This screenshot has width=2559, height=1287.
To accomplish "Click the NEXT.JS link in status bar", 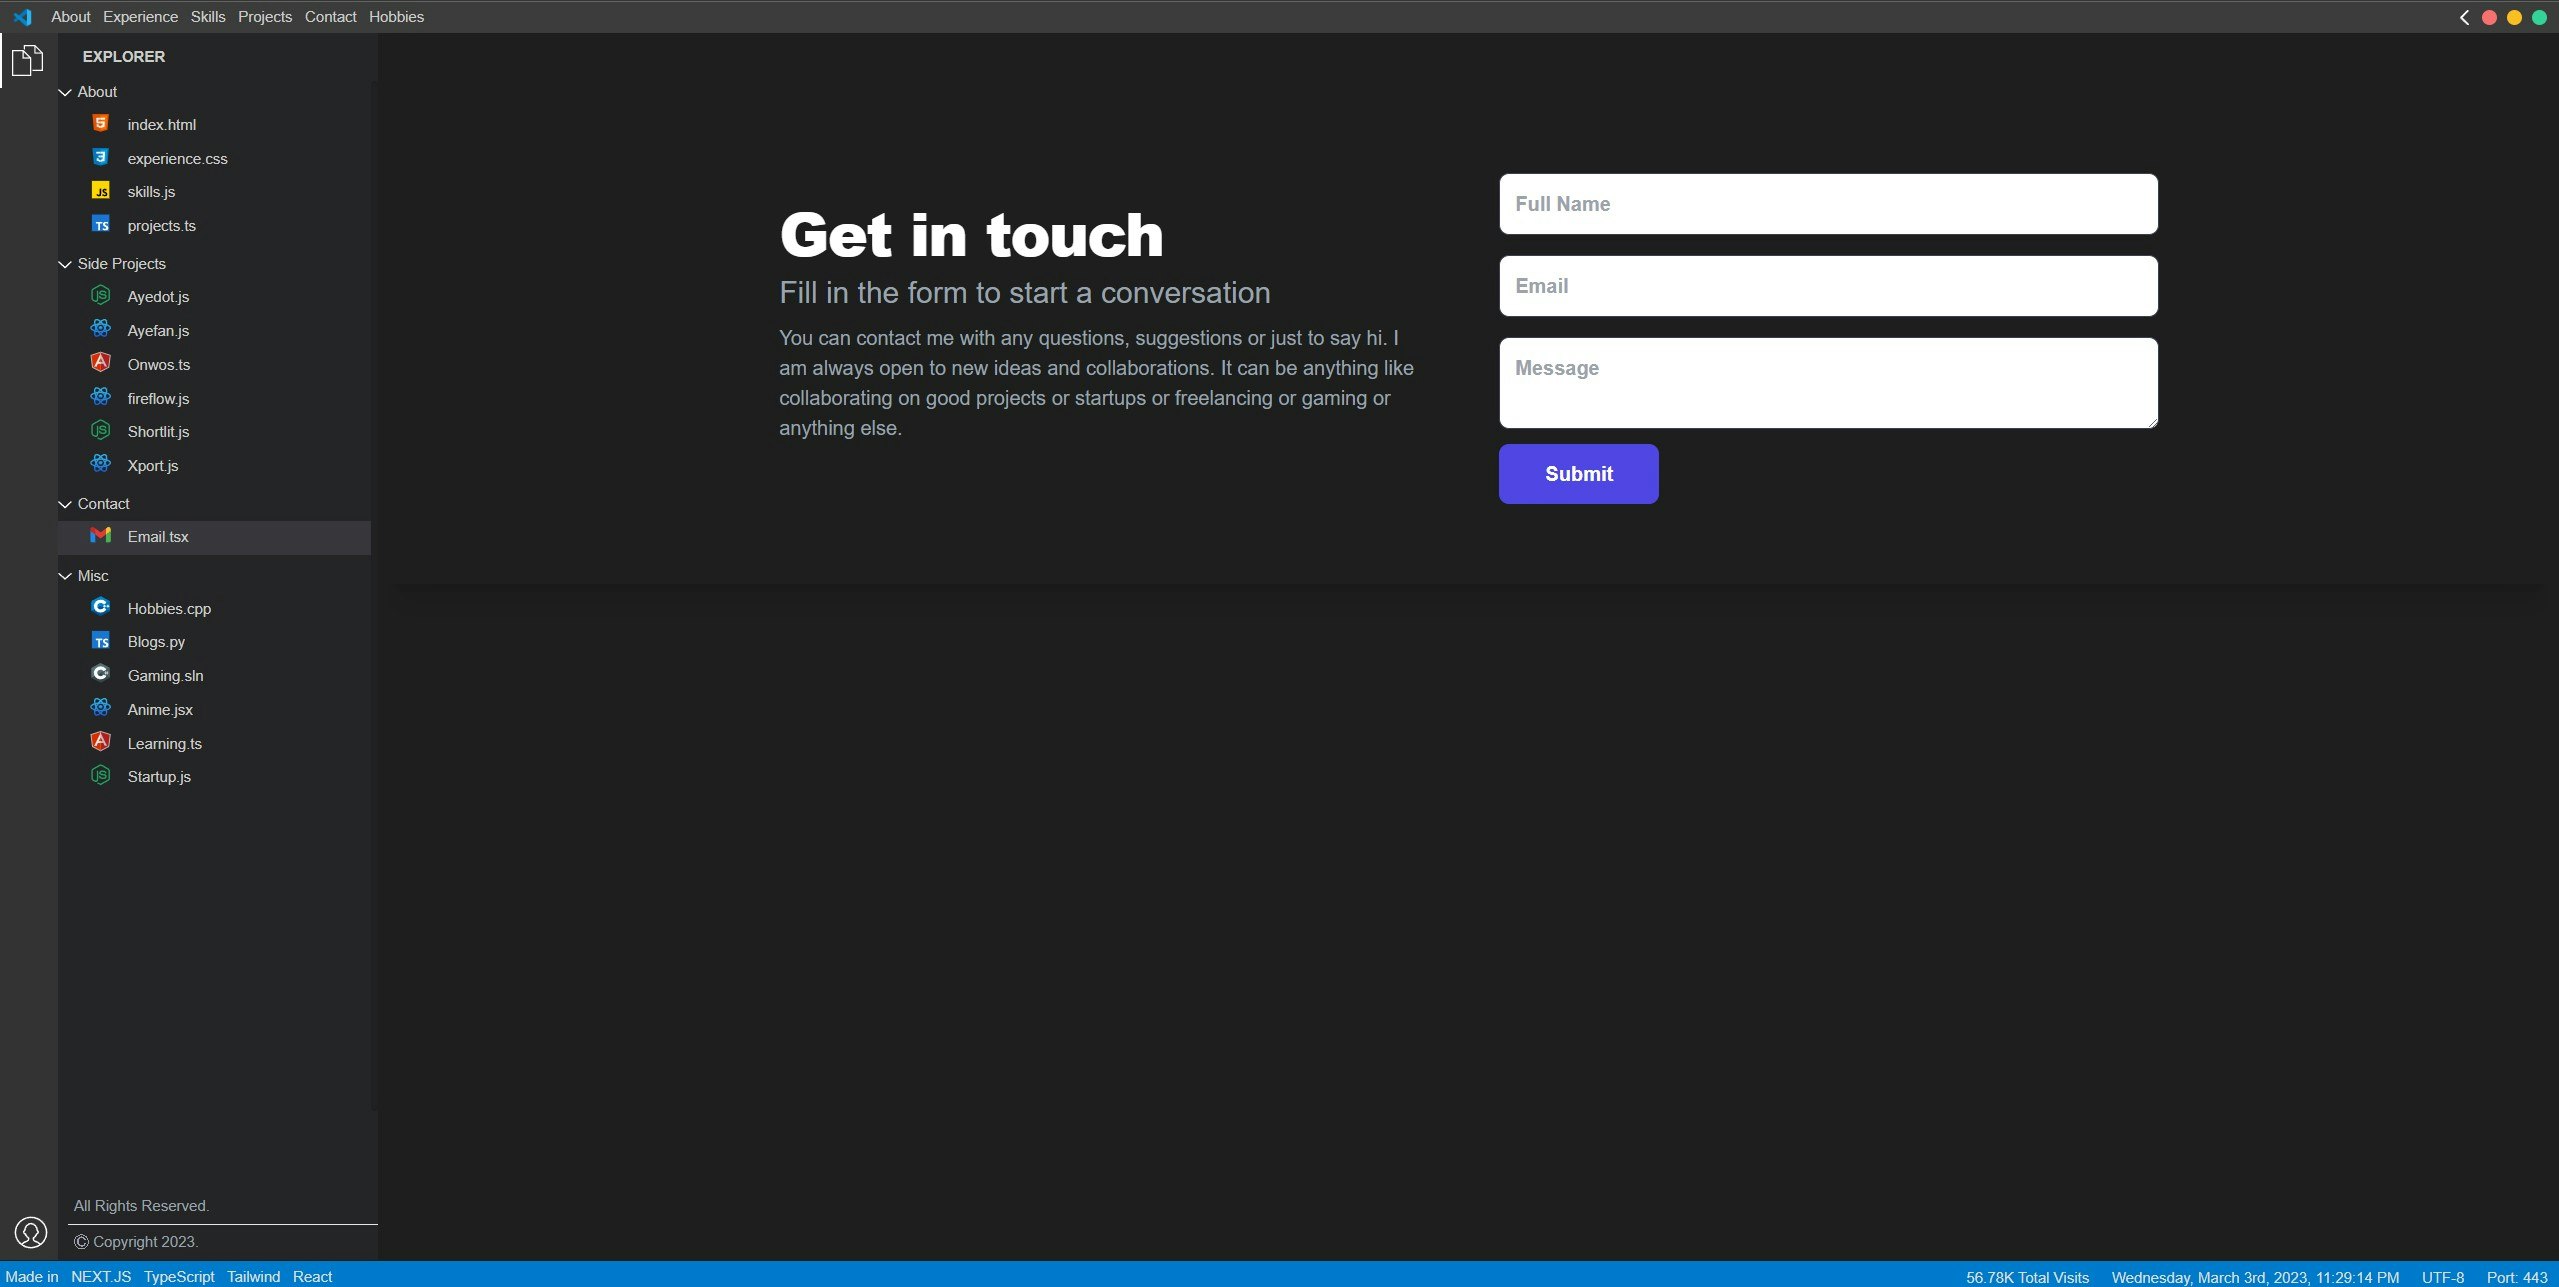I will pyautogui.click(x=101, y=1277).
